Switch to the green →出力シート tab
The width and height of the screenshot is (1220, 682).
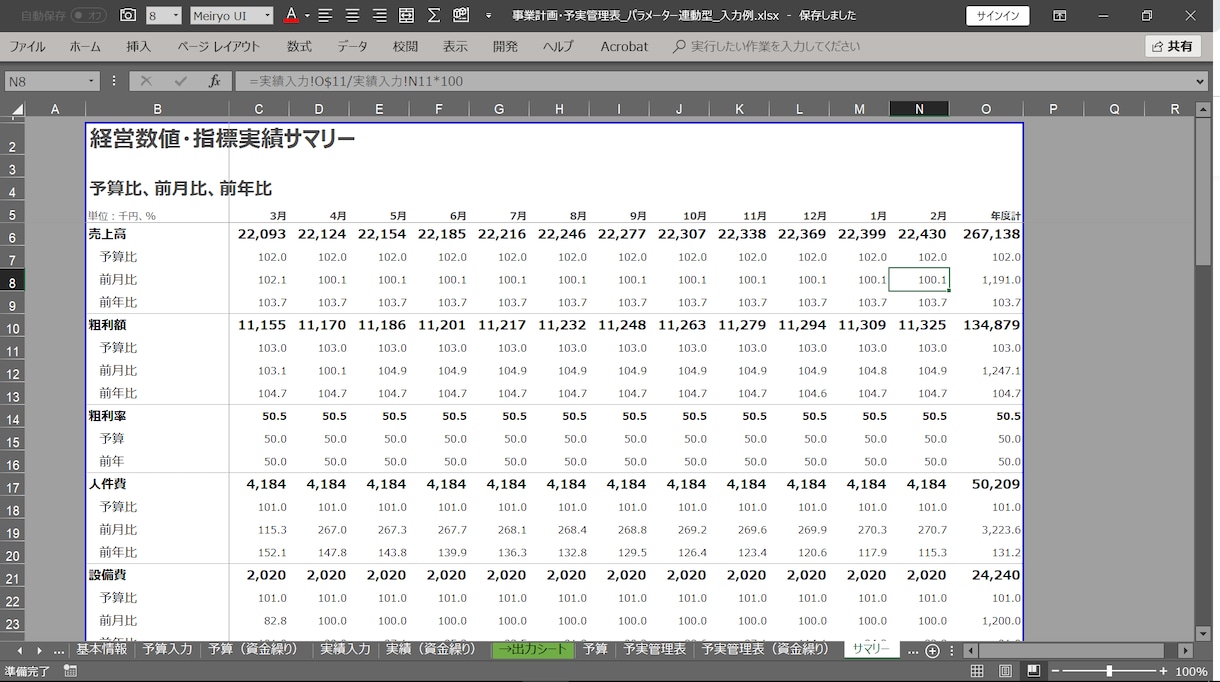coord(534,649)
